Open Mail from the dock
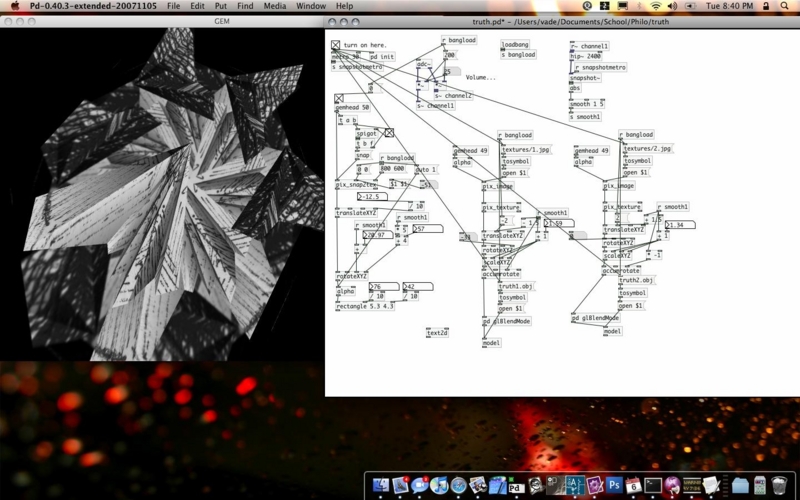800x500 pixels. [400, 485]
